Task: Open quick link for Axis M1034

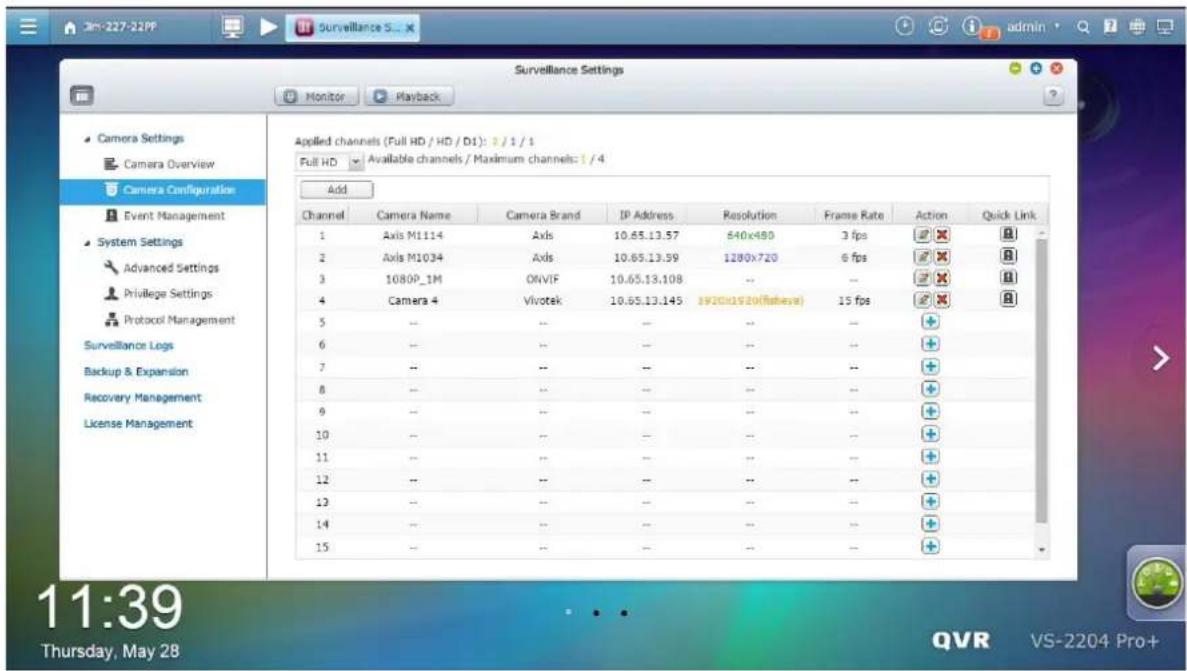Action: click(x=1008, y=255)
